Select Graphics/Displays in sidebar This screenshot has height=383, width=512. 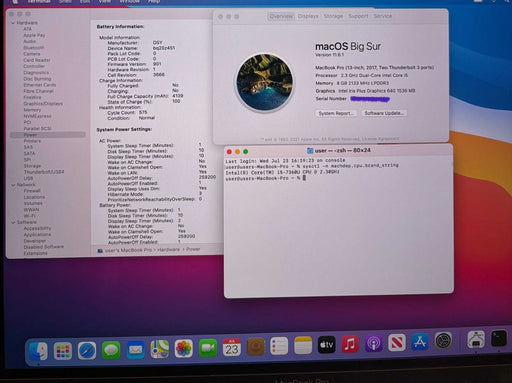43,104
